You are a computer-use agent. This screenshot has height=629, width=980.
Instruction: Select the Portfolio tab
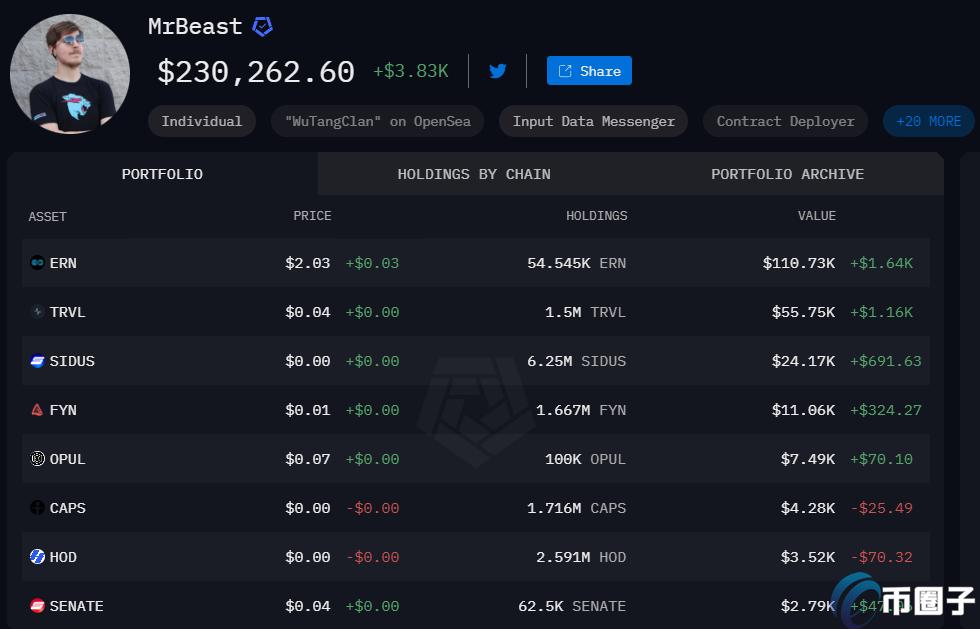(162, 174)
